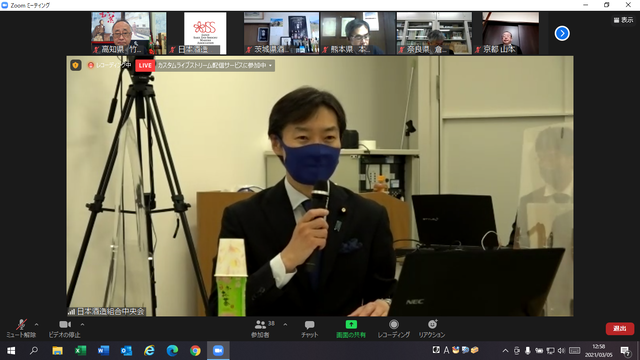
Task: Start 画面の共有 screen sharing
Action: 351,329
